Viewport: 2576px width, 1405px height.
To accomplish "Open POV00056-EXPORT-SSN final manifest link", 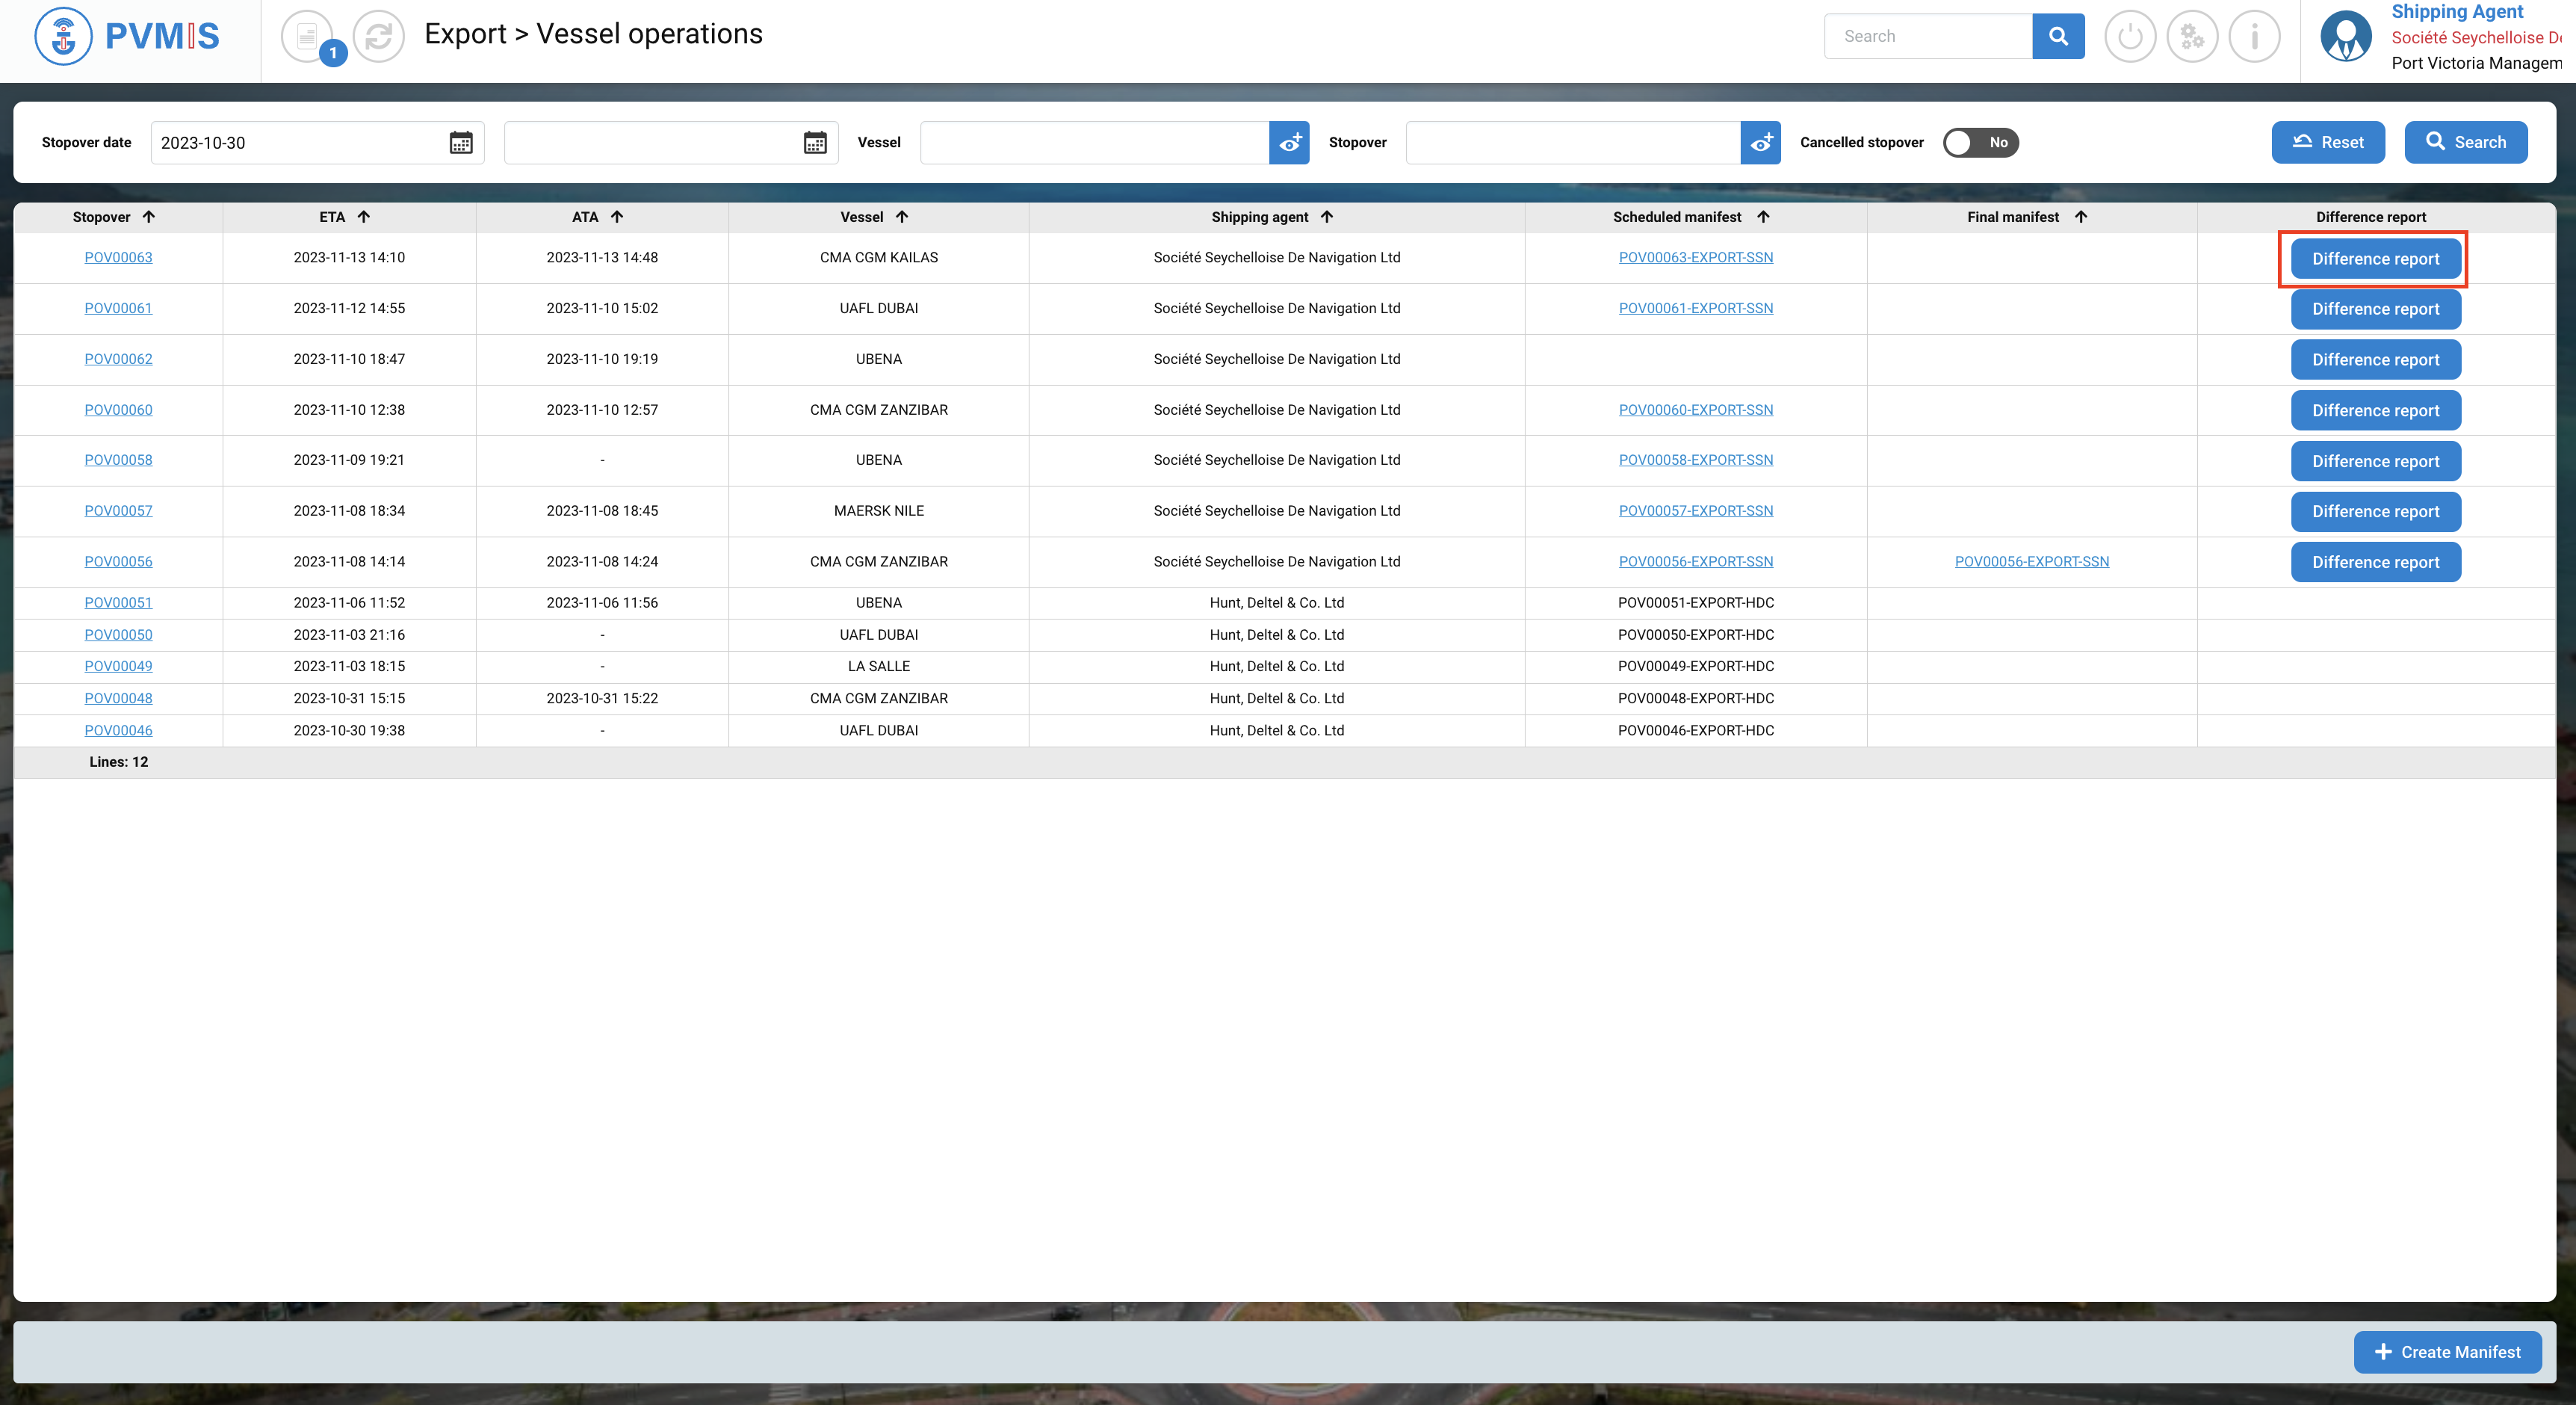I will coord(2031,562).
